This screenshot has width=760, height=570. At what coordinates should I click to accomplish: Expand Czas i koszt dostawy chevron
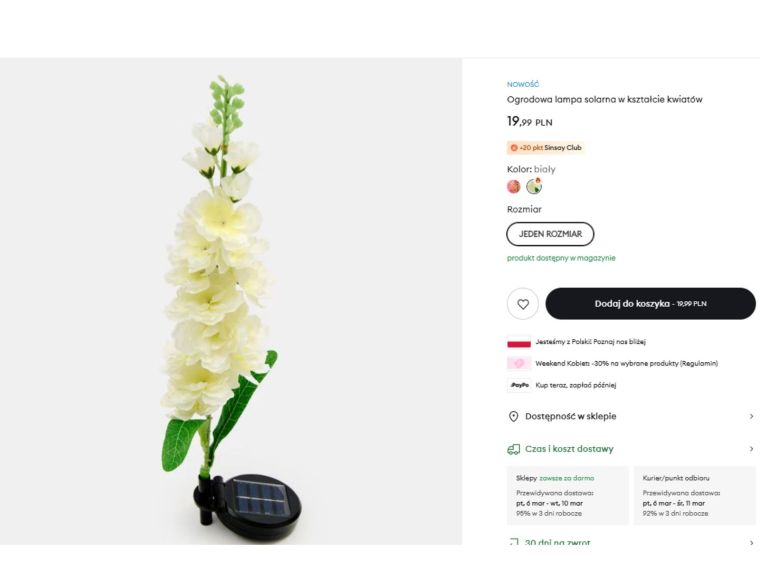pyautogui.click(x=751, y=449)
